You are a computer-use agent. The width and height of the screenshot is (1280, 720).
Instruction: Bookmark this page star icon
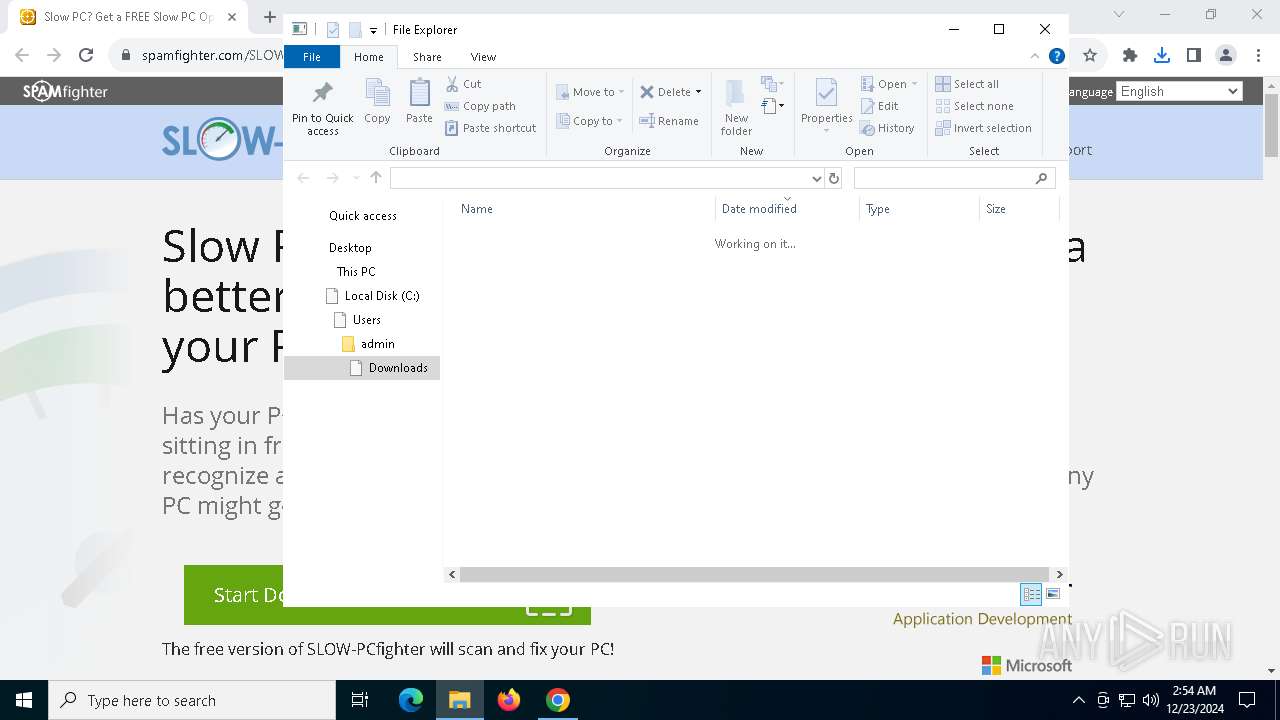point(1090,55)
